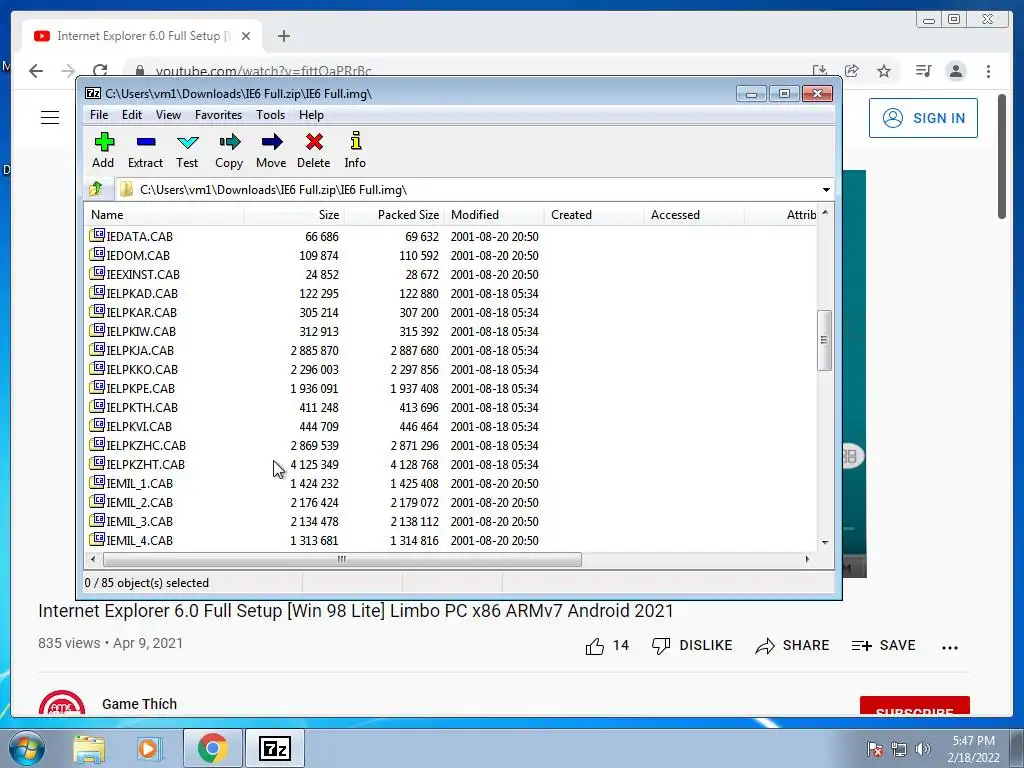Click the red Delete toolbar icon
The image size is (1024, 768).
click(313, 150)
